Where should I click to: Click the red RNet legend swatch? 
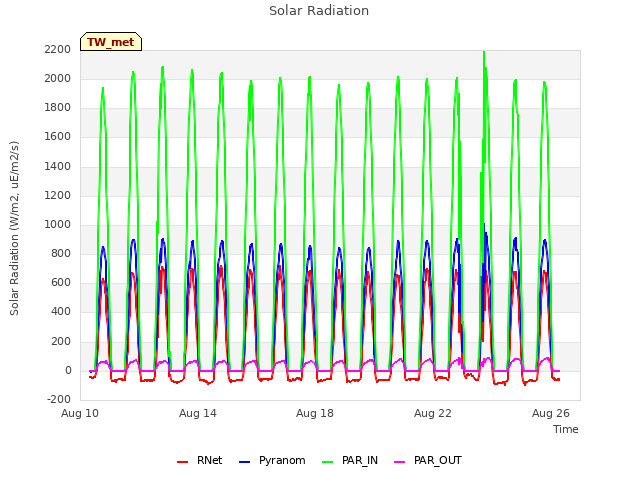[182, 462]
